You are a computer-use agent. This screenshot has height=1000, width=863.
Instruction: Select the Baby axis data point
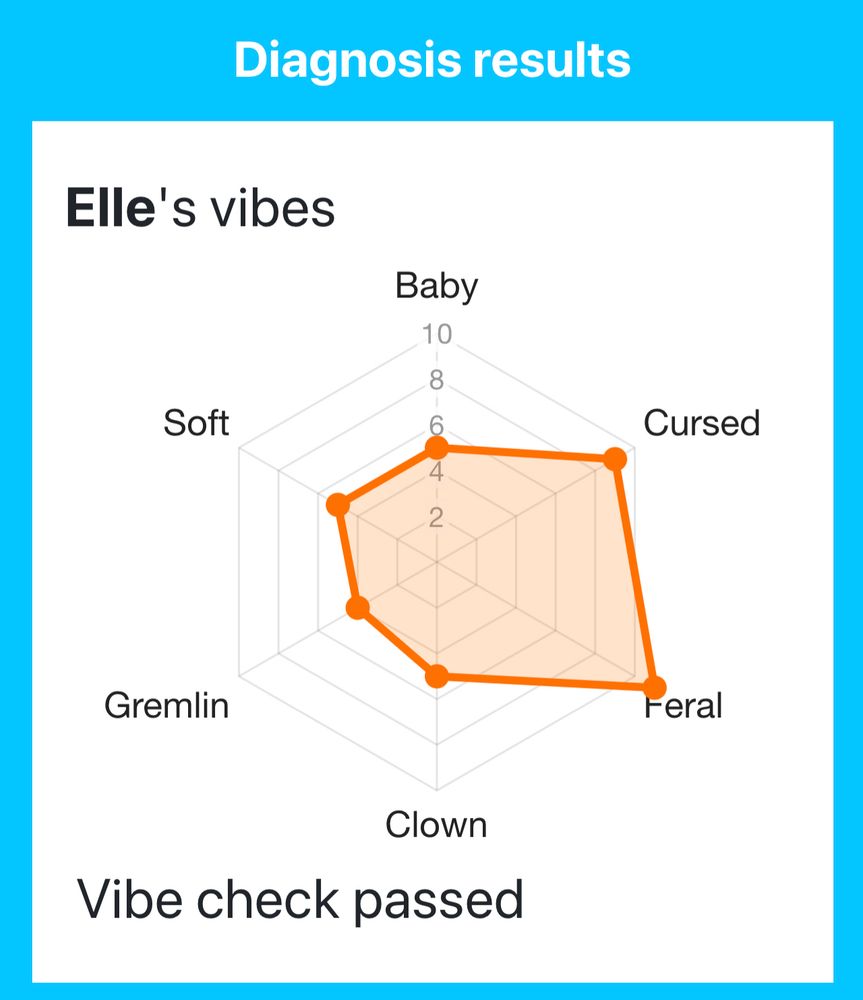click(436, 449)
